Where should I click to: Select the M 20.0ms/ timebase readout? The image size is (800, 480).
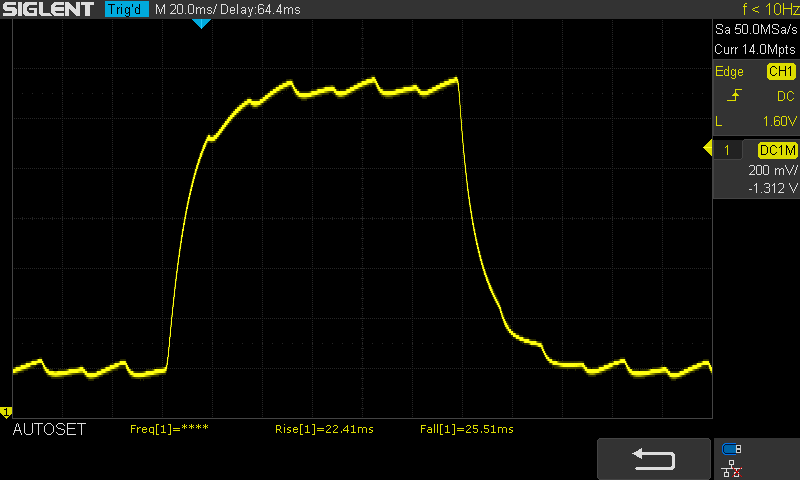[186, 10]
